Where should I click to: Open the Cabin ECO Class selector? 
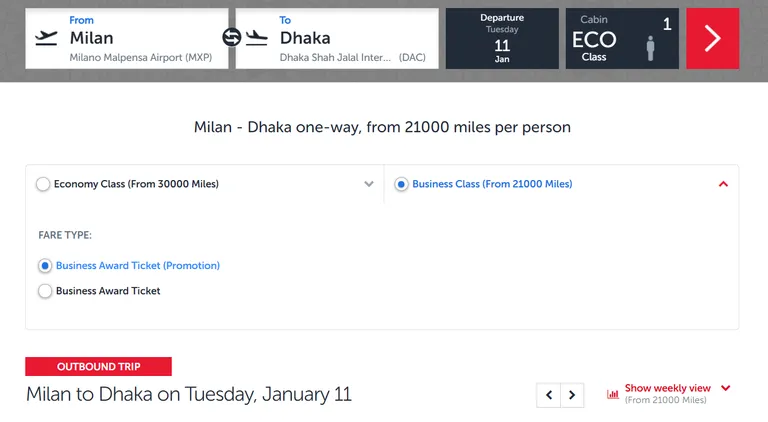622,38
